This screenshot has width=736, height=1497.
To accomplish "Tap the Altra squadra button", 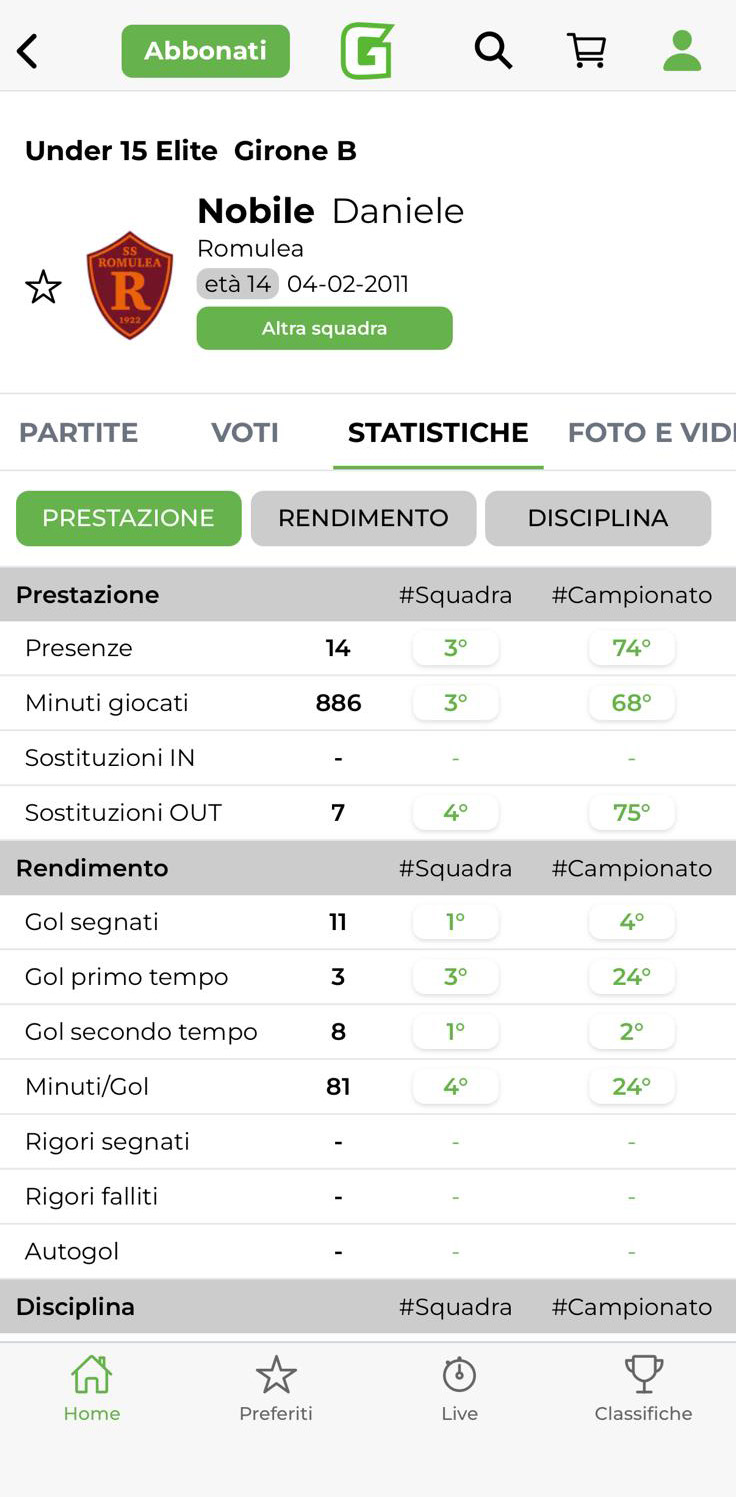I will pos(324,328).
